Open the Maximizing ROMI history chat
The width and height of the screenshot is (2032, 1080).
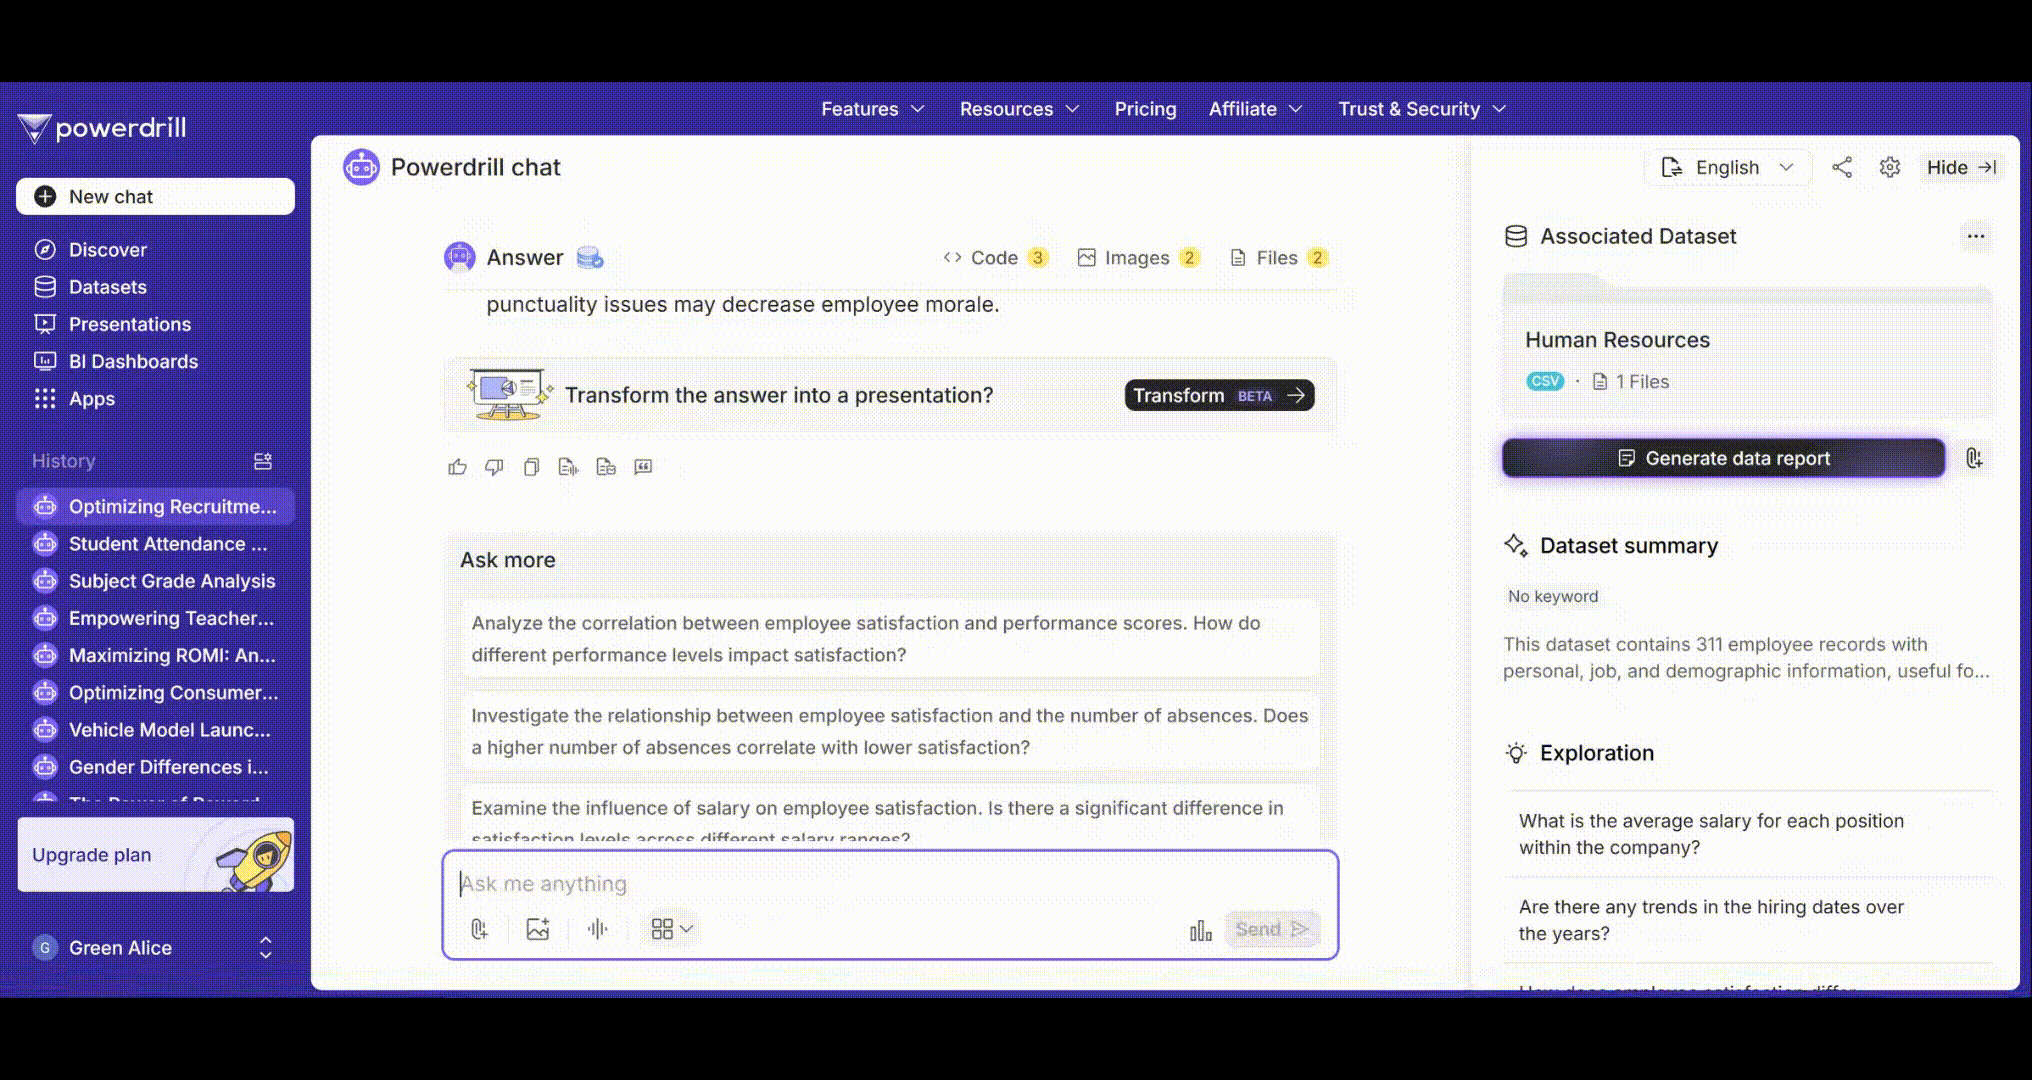(155, 655)
